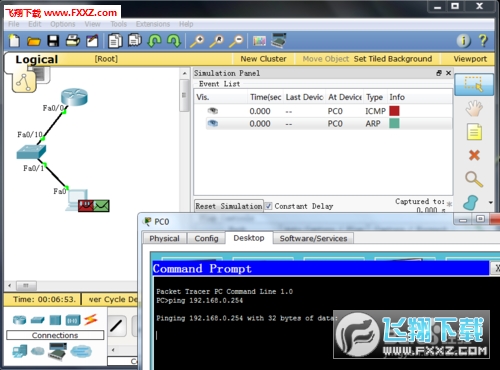The height and width of the screenshot is (370, 500).
Task: Toggle the Constant Delay checkbox
Action: click(269, 206)
